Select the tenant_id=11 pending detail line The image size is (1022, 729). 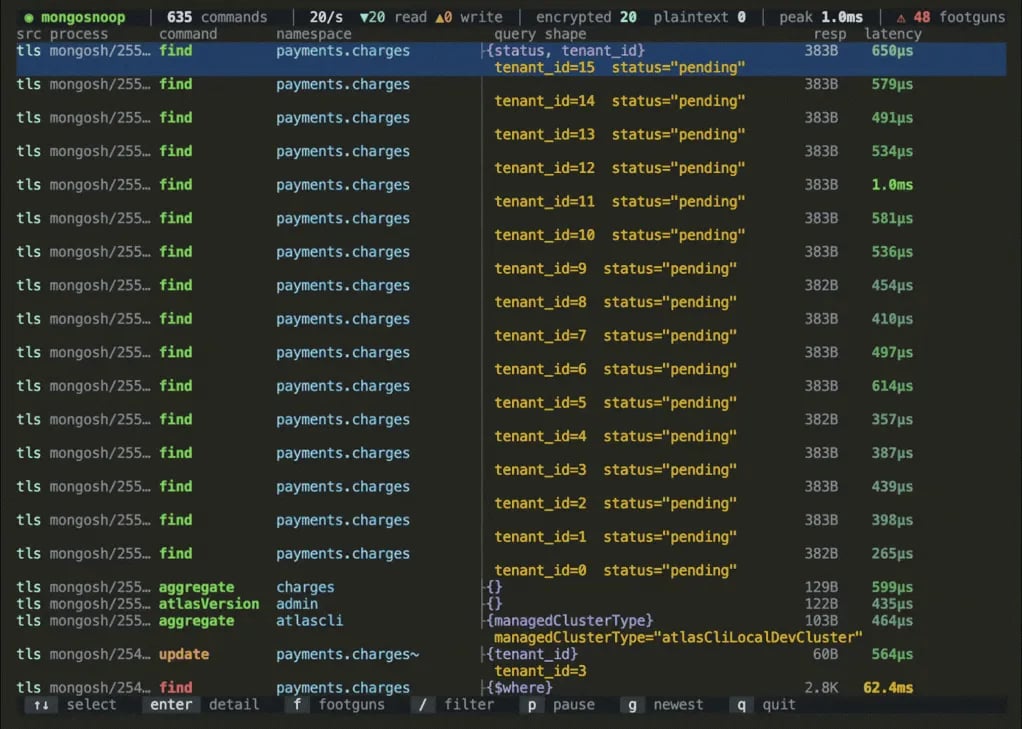pyautogui.click(x=619, y=201)
